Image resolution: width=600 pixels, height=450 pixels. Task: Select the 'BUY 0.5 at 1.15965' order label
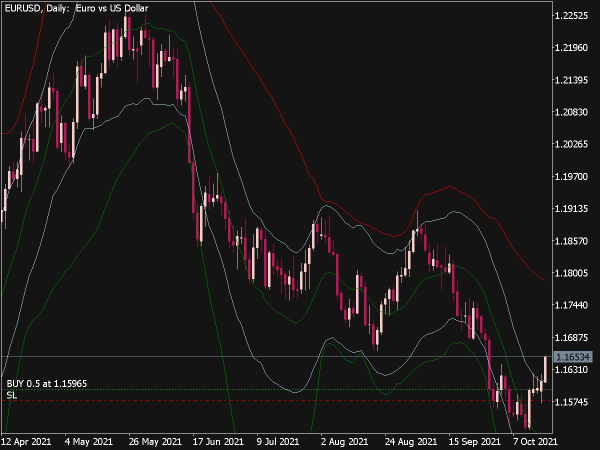47,383
